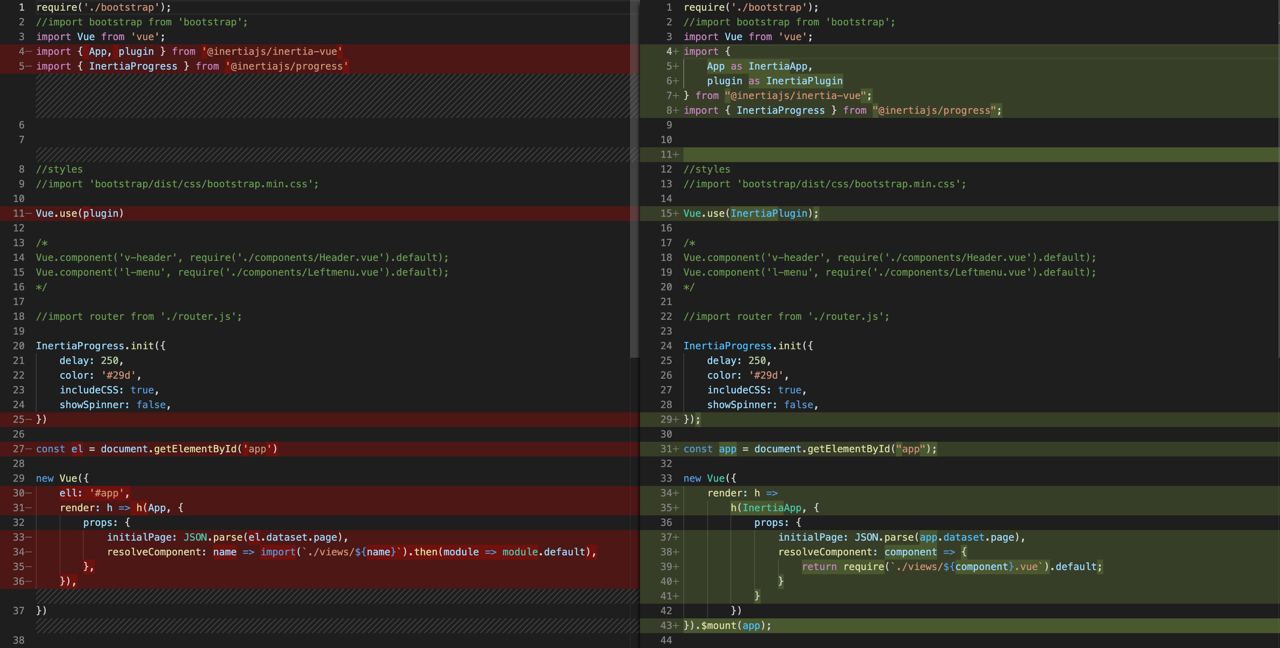Click "props: {" in right pane
1280x648 pixels.
(x=778, y=522)
